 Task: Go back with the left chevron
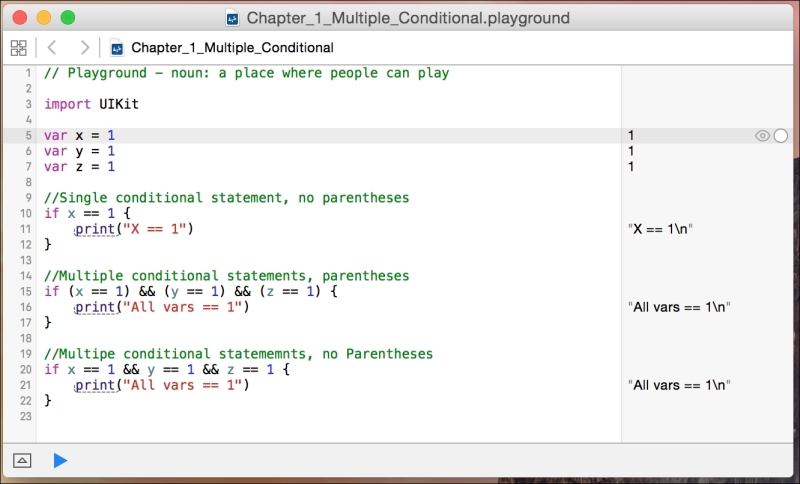(52, 48)
